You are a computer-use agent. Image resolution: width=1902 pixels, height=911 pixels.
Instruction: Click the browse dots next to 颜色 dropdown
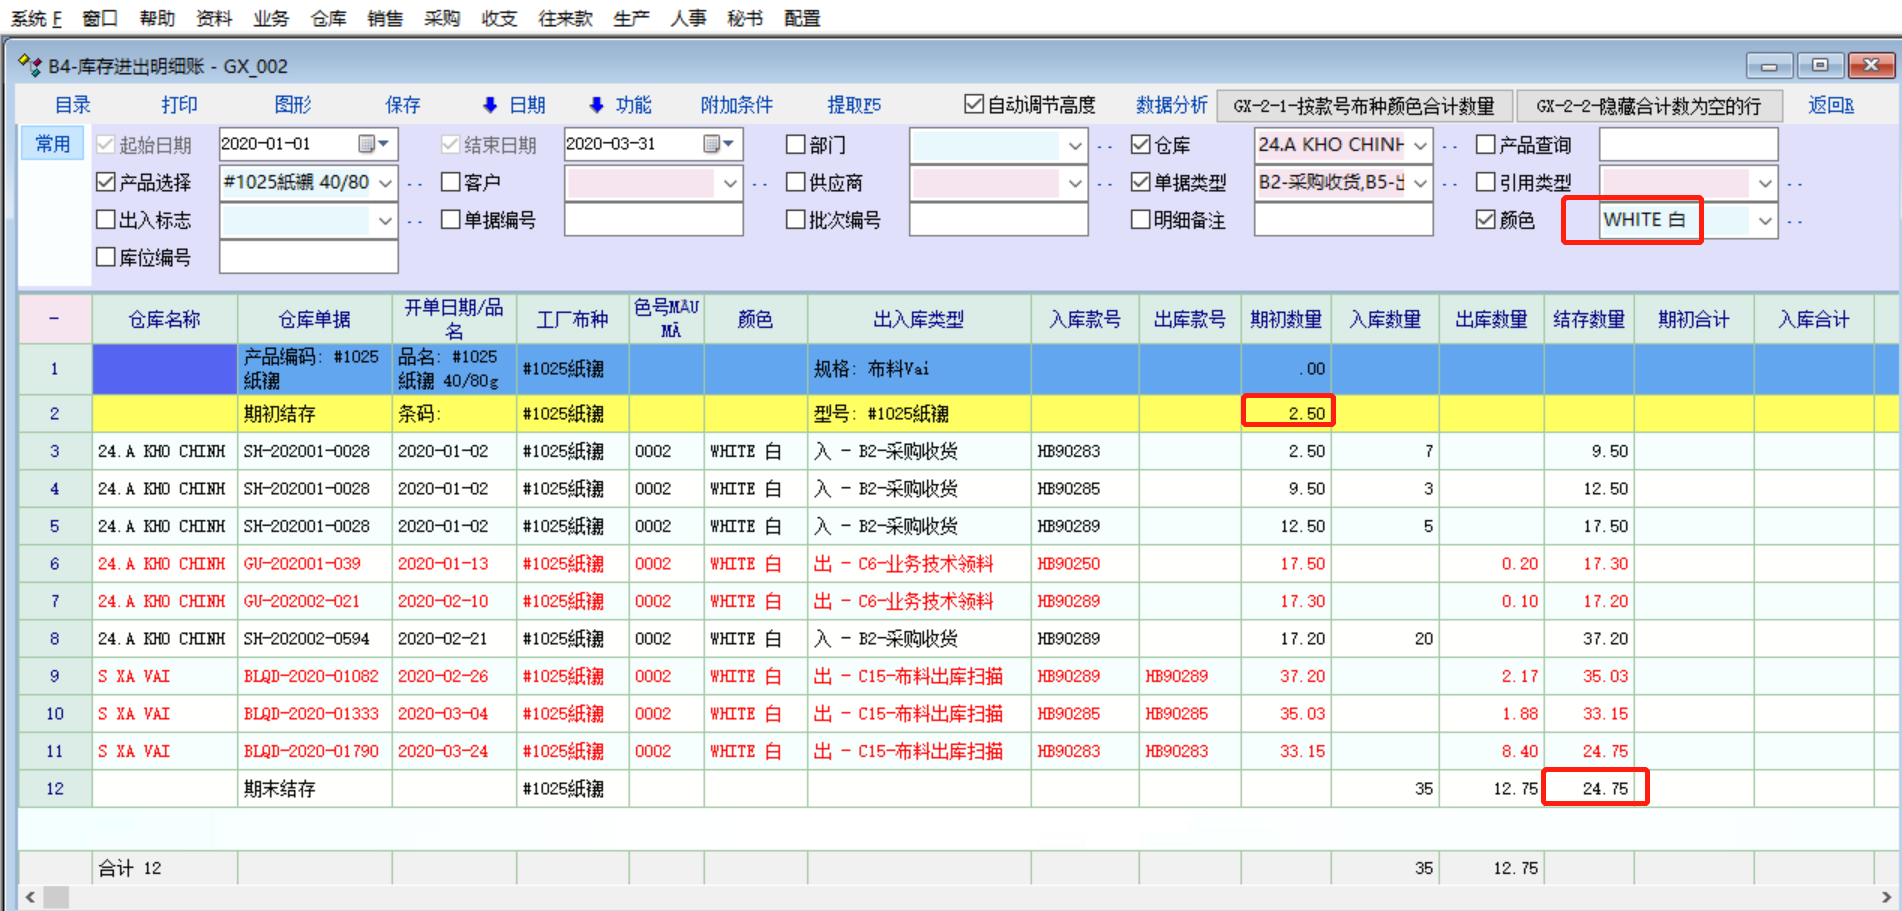[x=1795, y=221]
